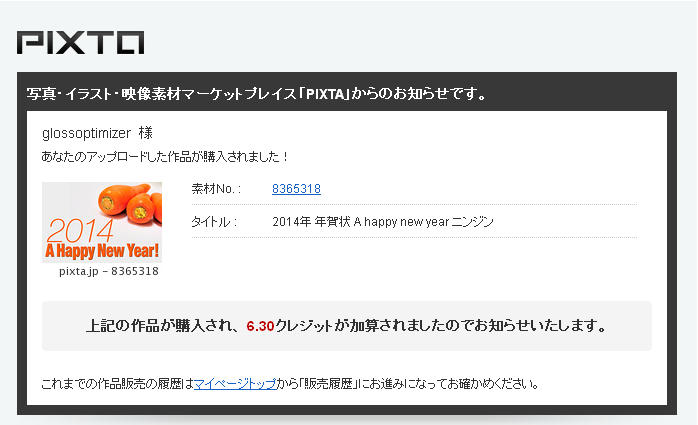The image size is (698, 425).
Task: Click the あなたのアップロードした作品が購入されました message
Action: [165, 157]
